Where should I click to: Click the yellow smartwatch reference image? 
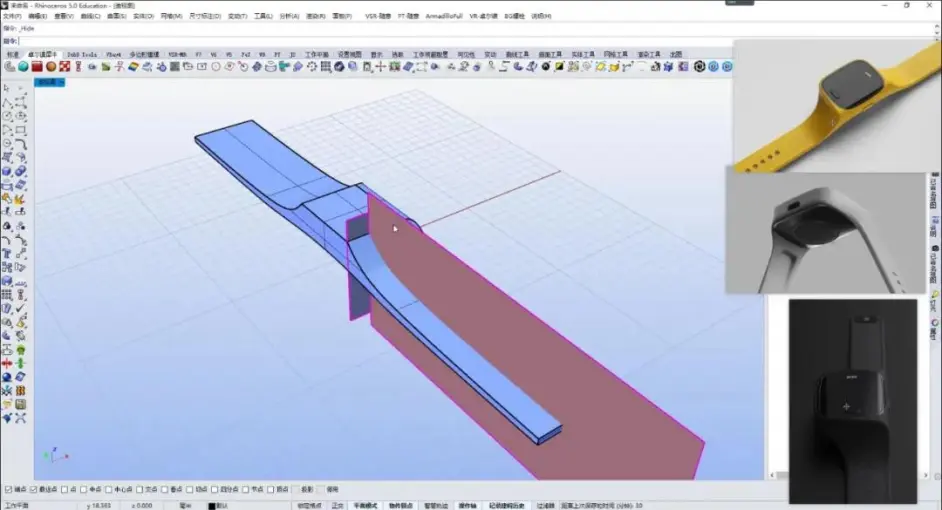coord(837,106)
